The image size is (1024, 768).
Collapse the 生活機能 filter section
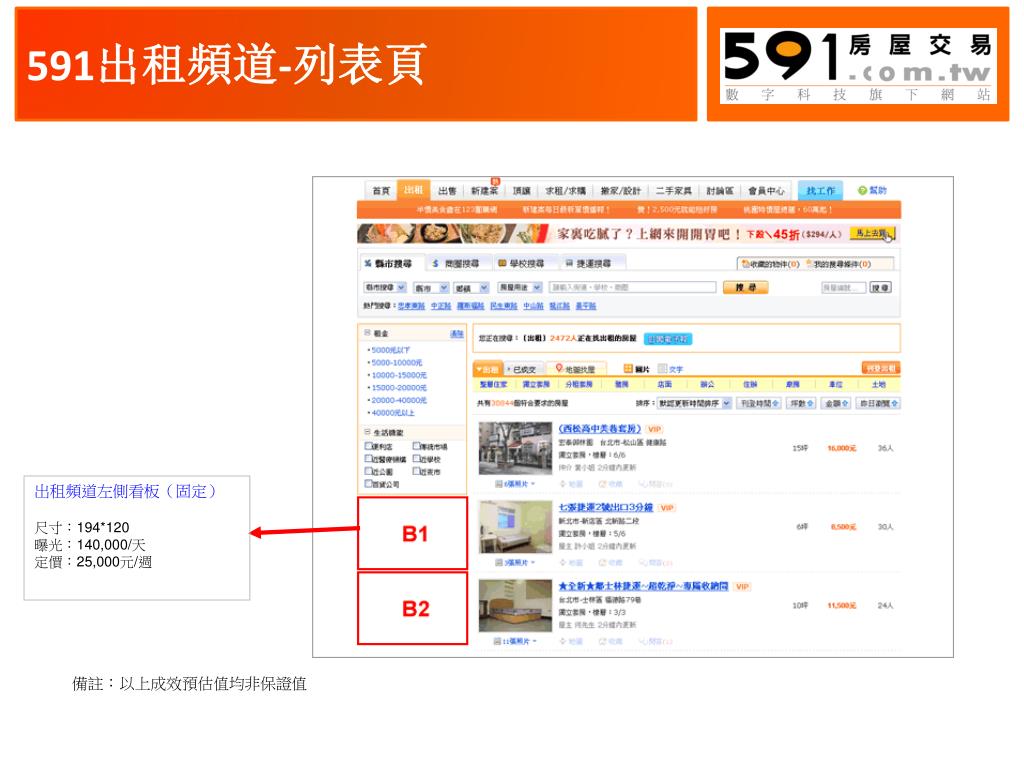click(368, 432)
